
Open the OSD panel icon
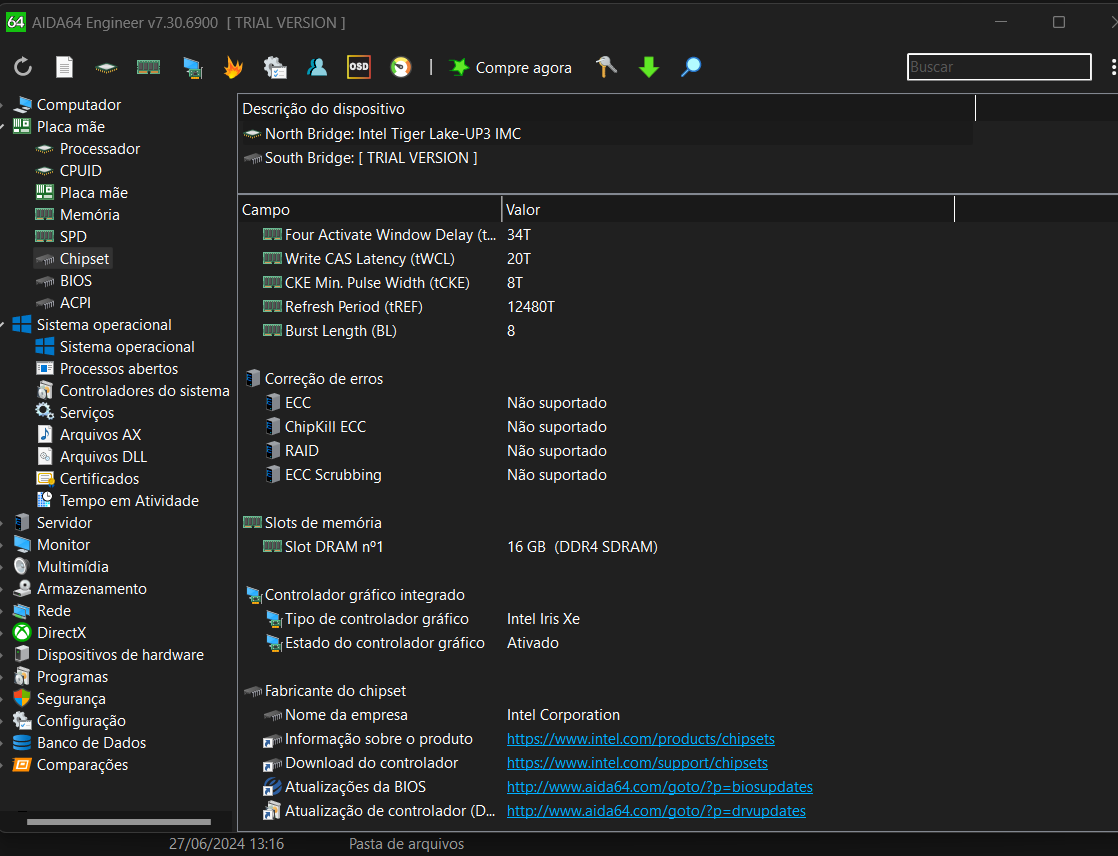pos(358,67)
